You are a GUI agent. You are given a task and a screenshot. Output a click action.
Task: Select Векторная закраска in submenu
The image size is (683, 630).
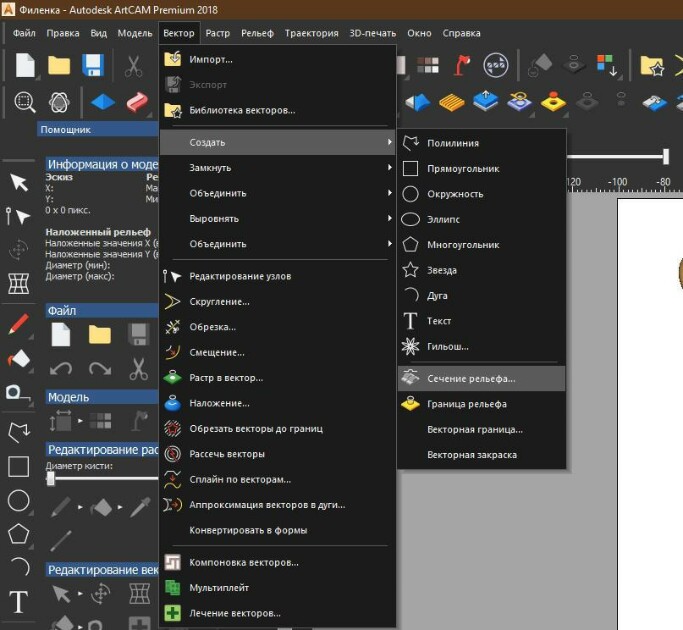482,455
